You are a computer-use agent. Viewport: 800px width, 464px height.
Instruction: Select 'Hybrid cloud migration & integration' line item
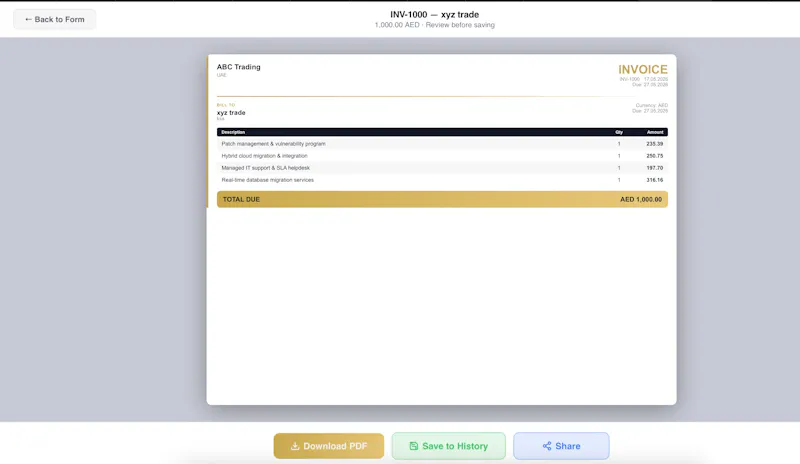264,156
